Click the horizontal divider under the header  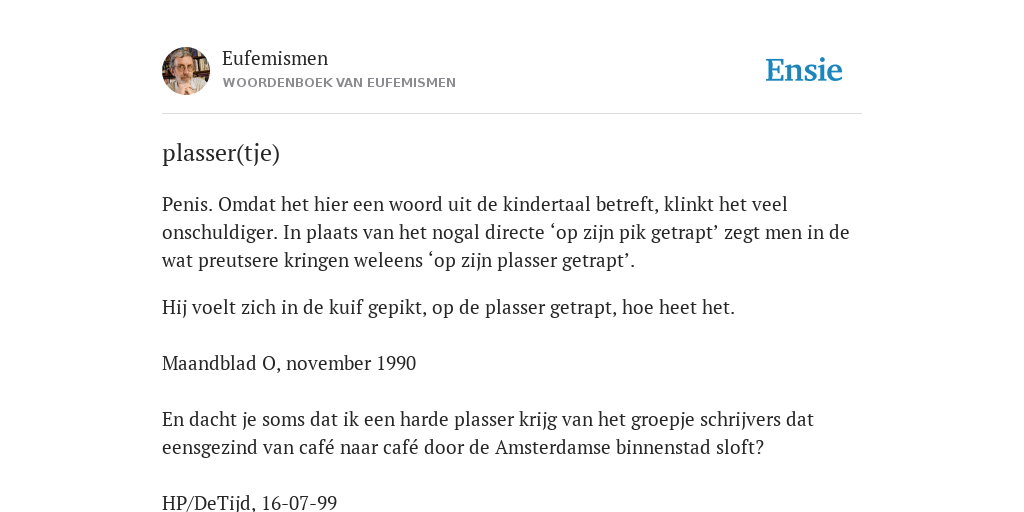click(512, 114)
